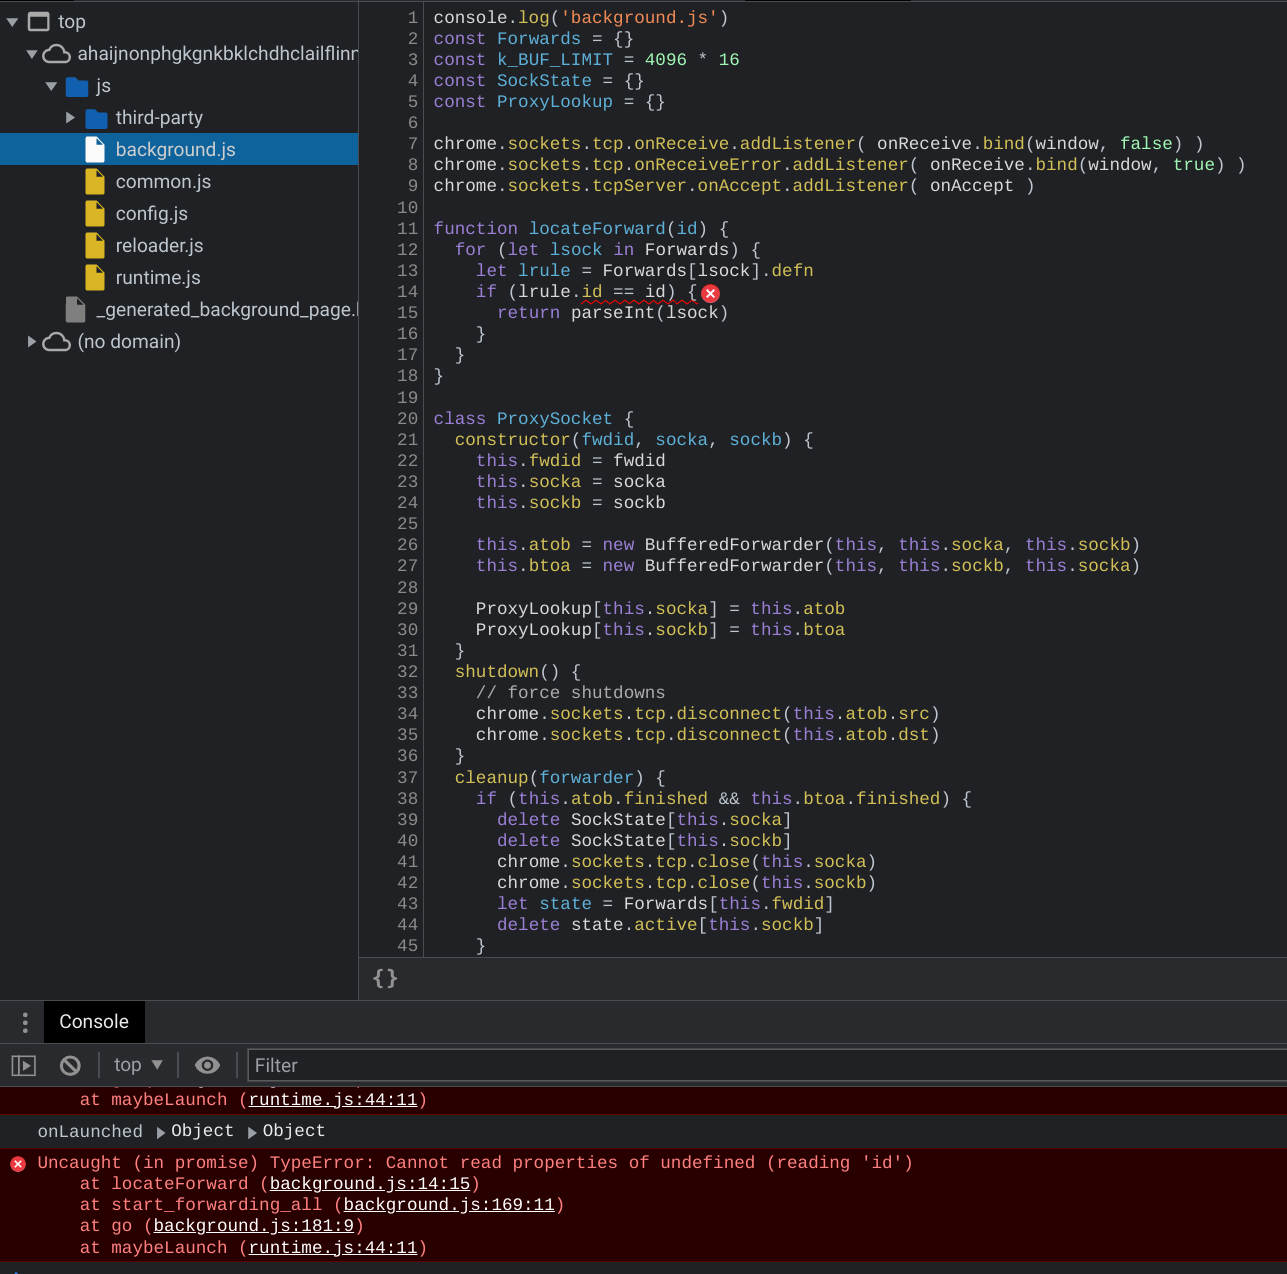Screen dimensions: 1287x1274
Task: Open the background.js:181:9 stack link
Action: (x=254, y=1226)
